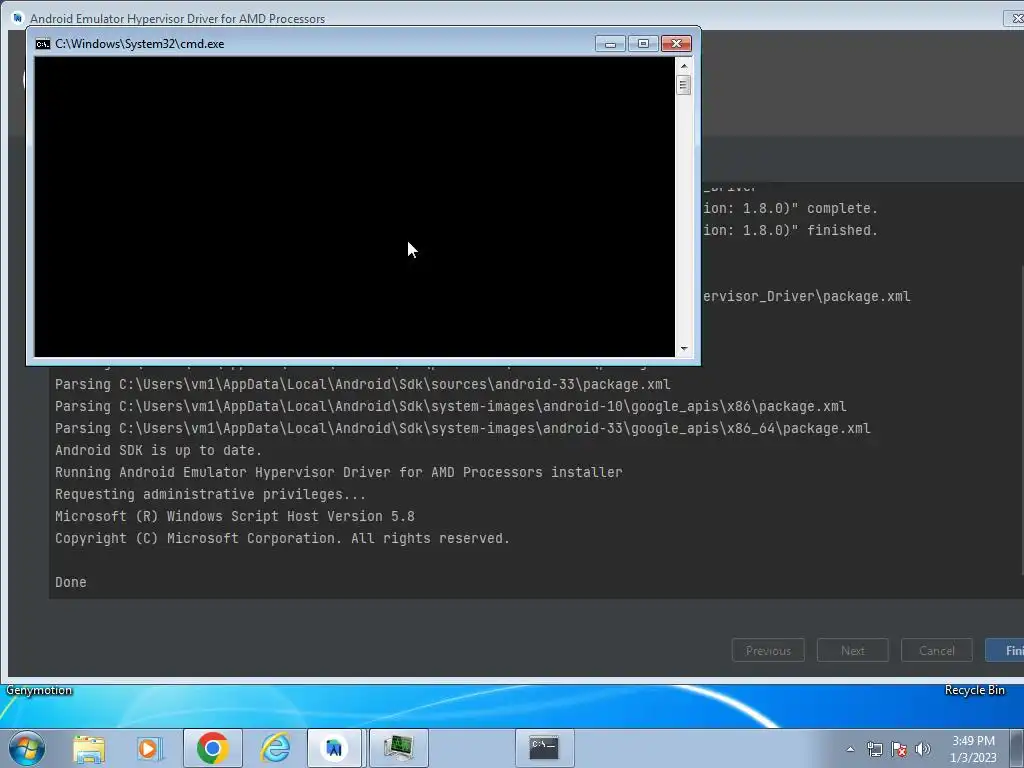
Task: Select the Genymotion desktop shortcut label
Action: point(39,690)
